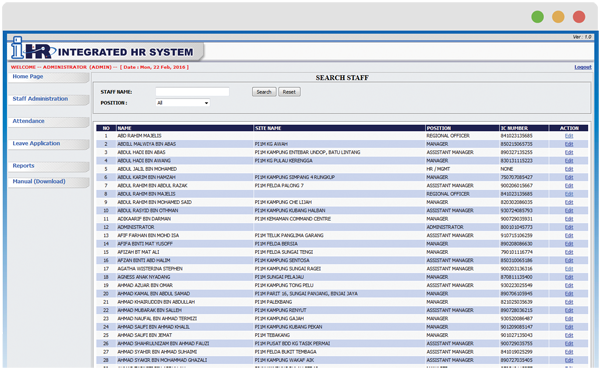Select site PI1M FELDA BUKIT TEMBAGA
The image size is (600, 371).
285,352
